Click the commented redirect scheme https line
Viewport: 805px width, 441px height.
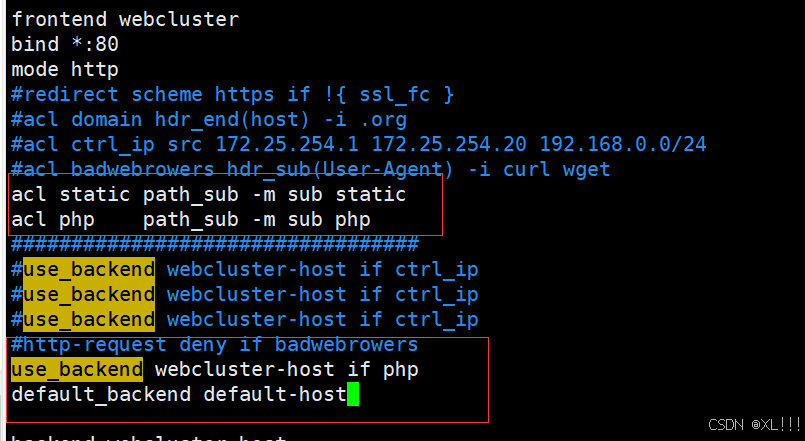233,94
